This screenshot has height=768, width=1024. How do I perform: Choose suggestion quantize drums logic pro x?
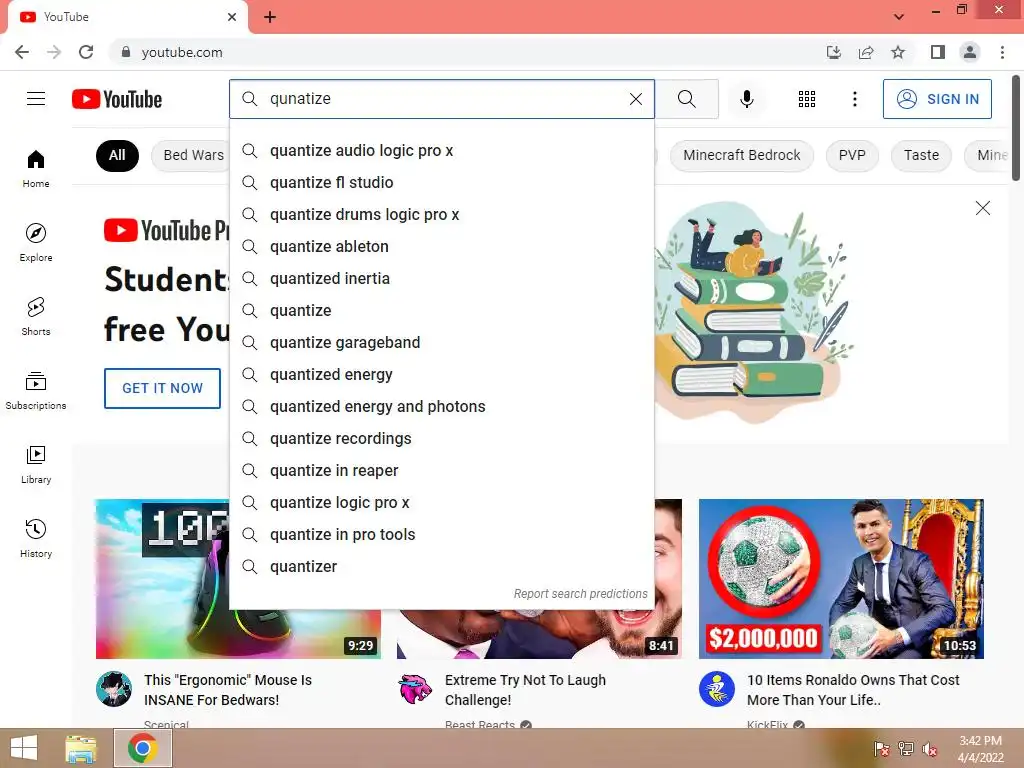(x=441, y=215)
